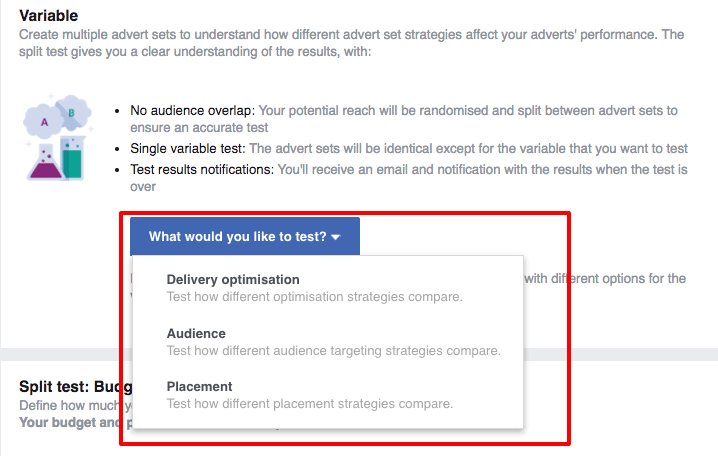Click the purple 'A' cloud icon
The image size is (718, 456).
point(44,122)
